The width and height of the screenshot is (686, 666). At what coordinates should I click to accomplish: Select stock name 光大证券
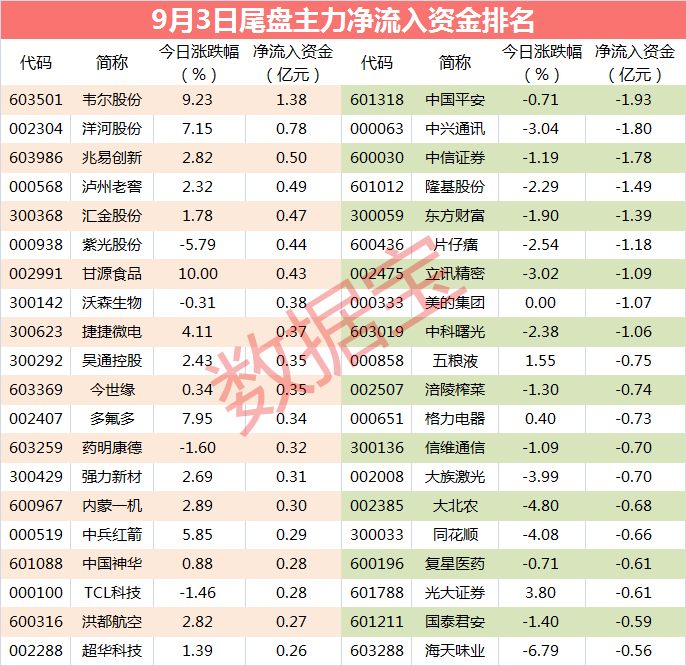(455, 592)
